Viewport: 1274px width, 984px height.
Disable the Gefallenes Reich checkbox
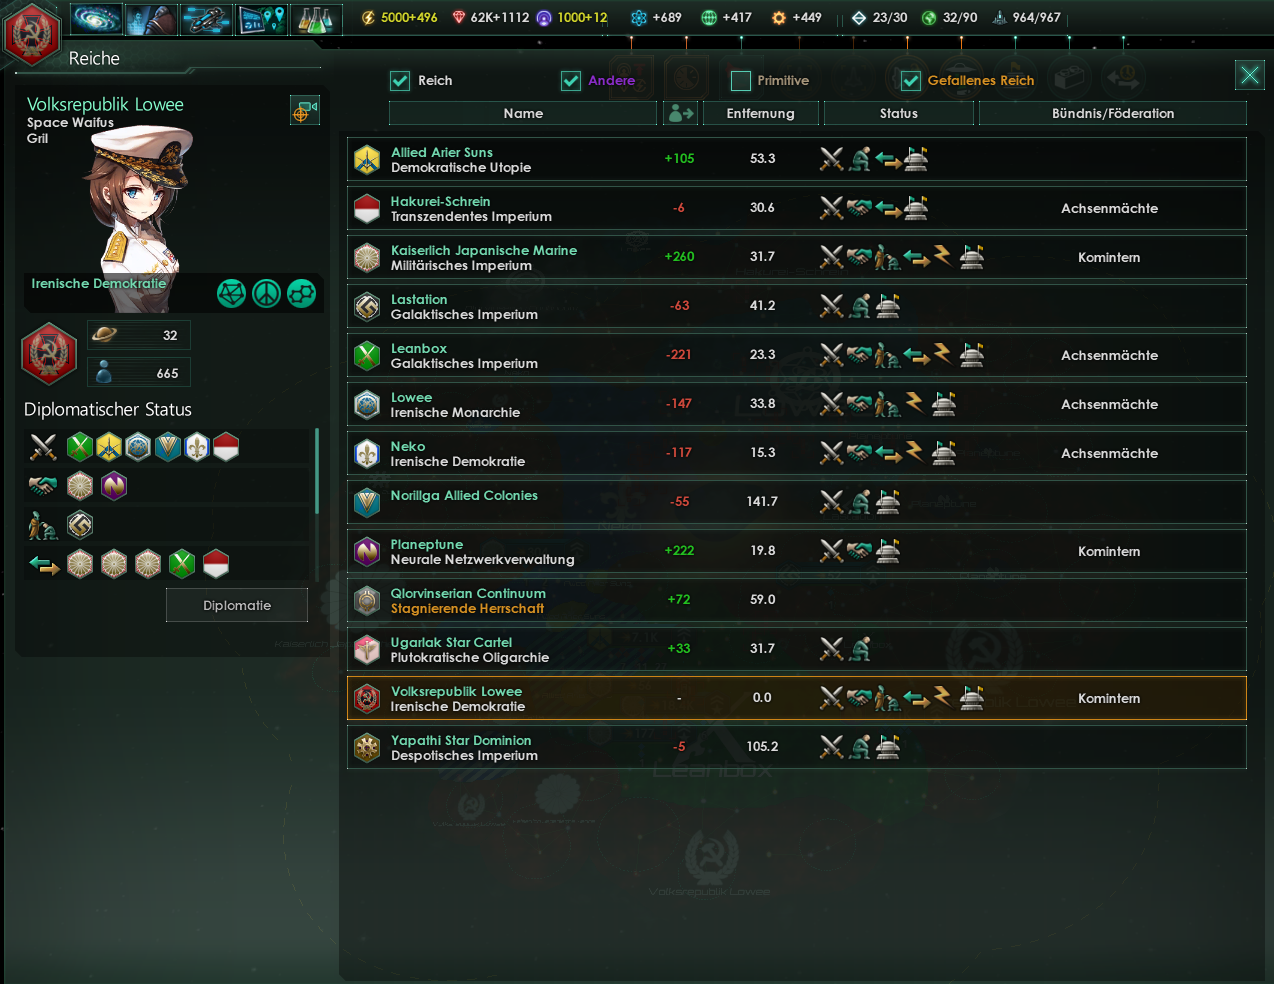pos(911,81)
